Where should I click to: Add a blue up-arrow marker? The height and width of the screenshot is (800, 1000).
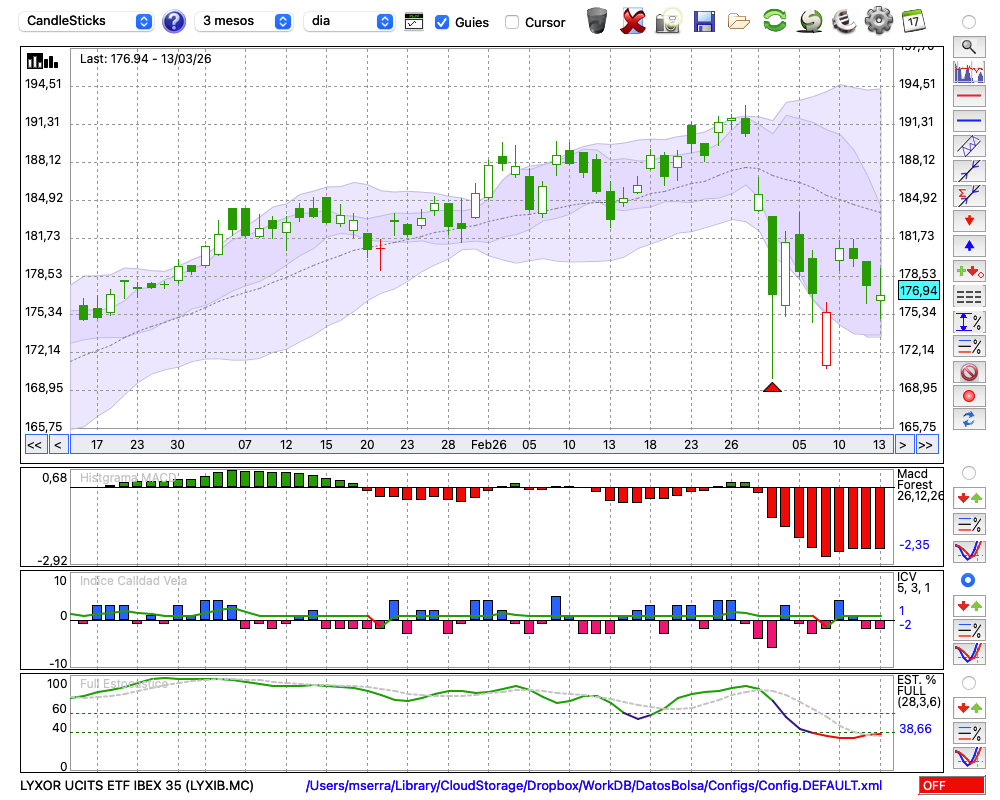pos(969,246)
